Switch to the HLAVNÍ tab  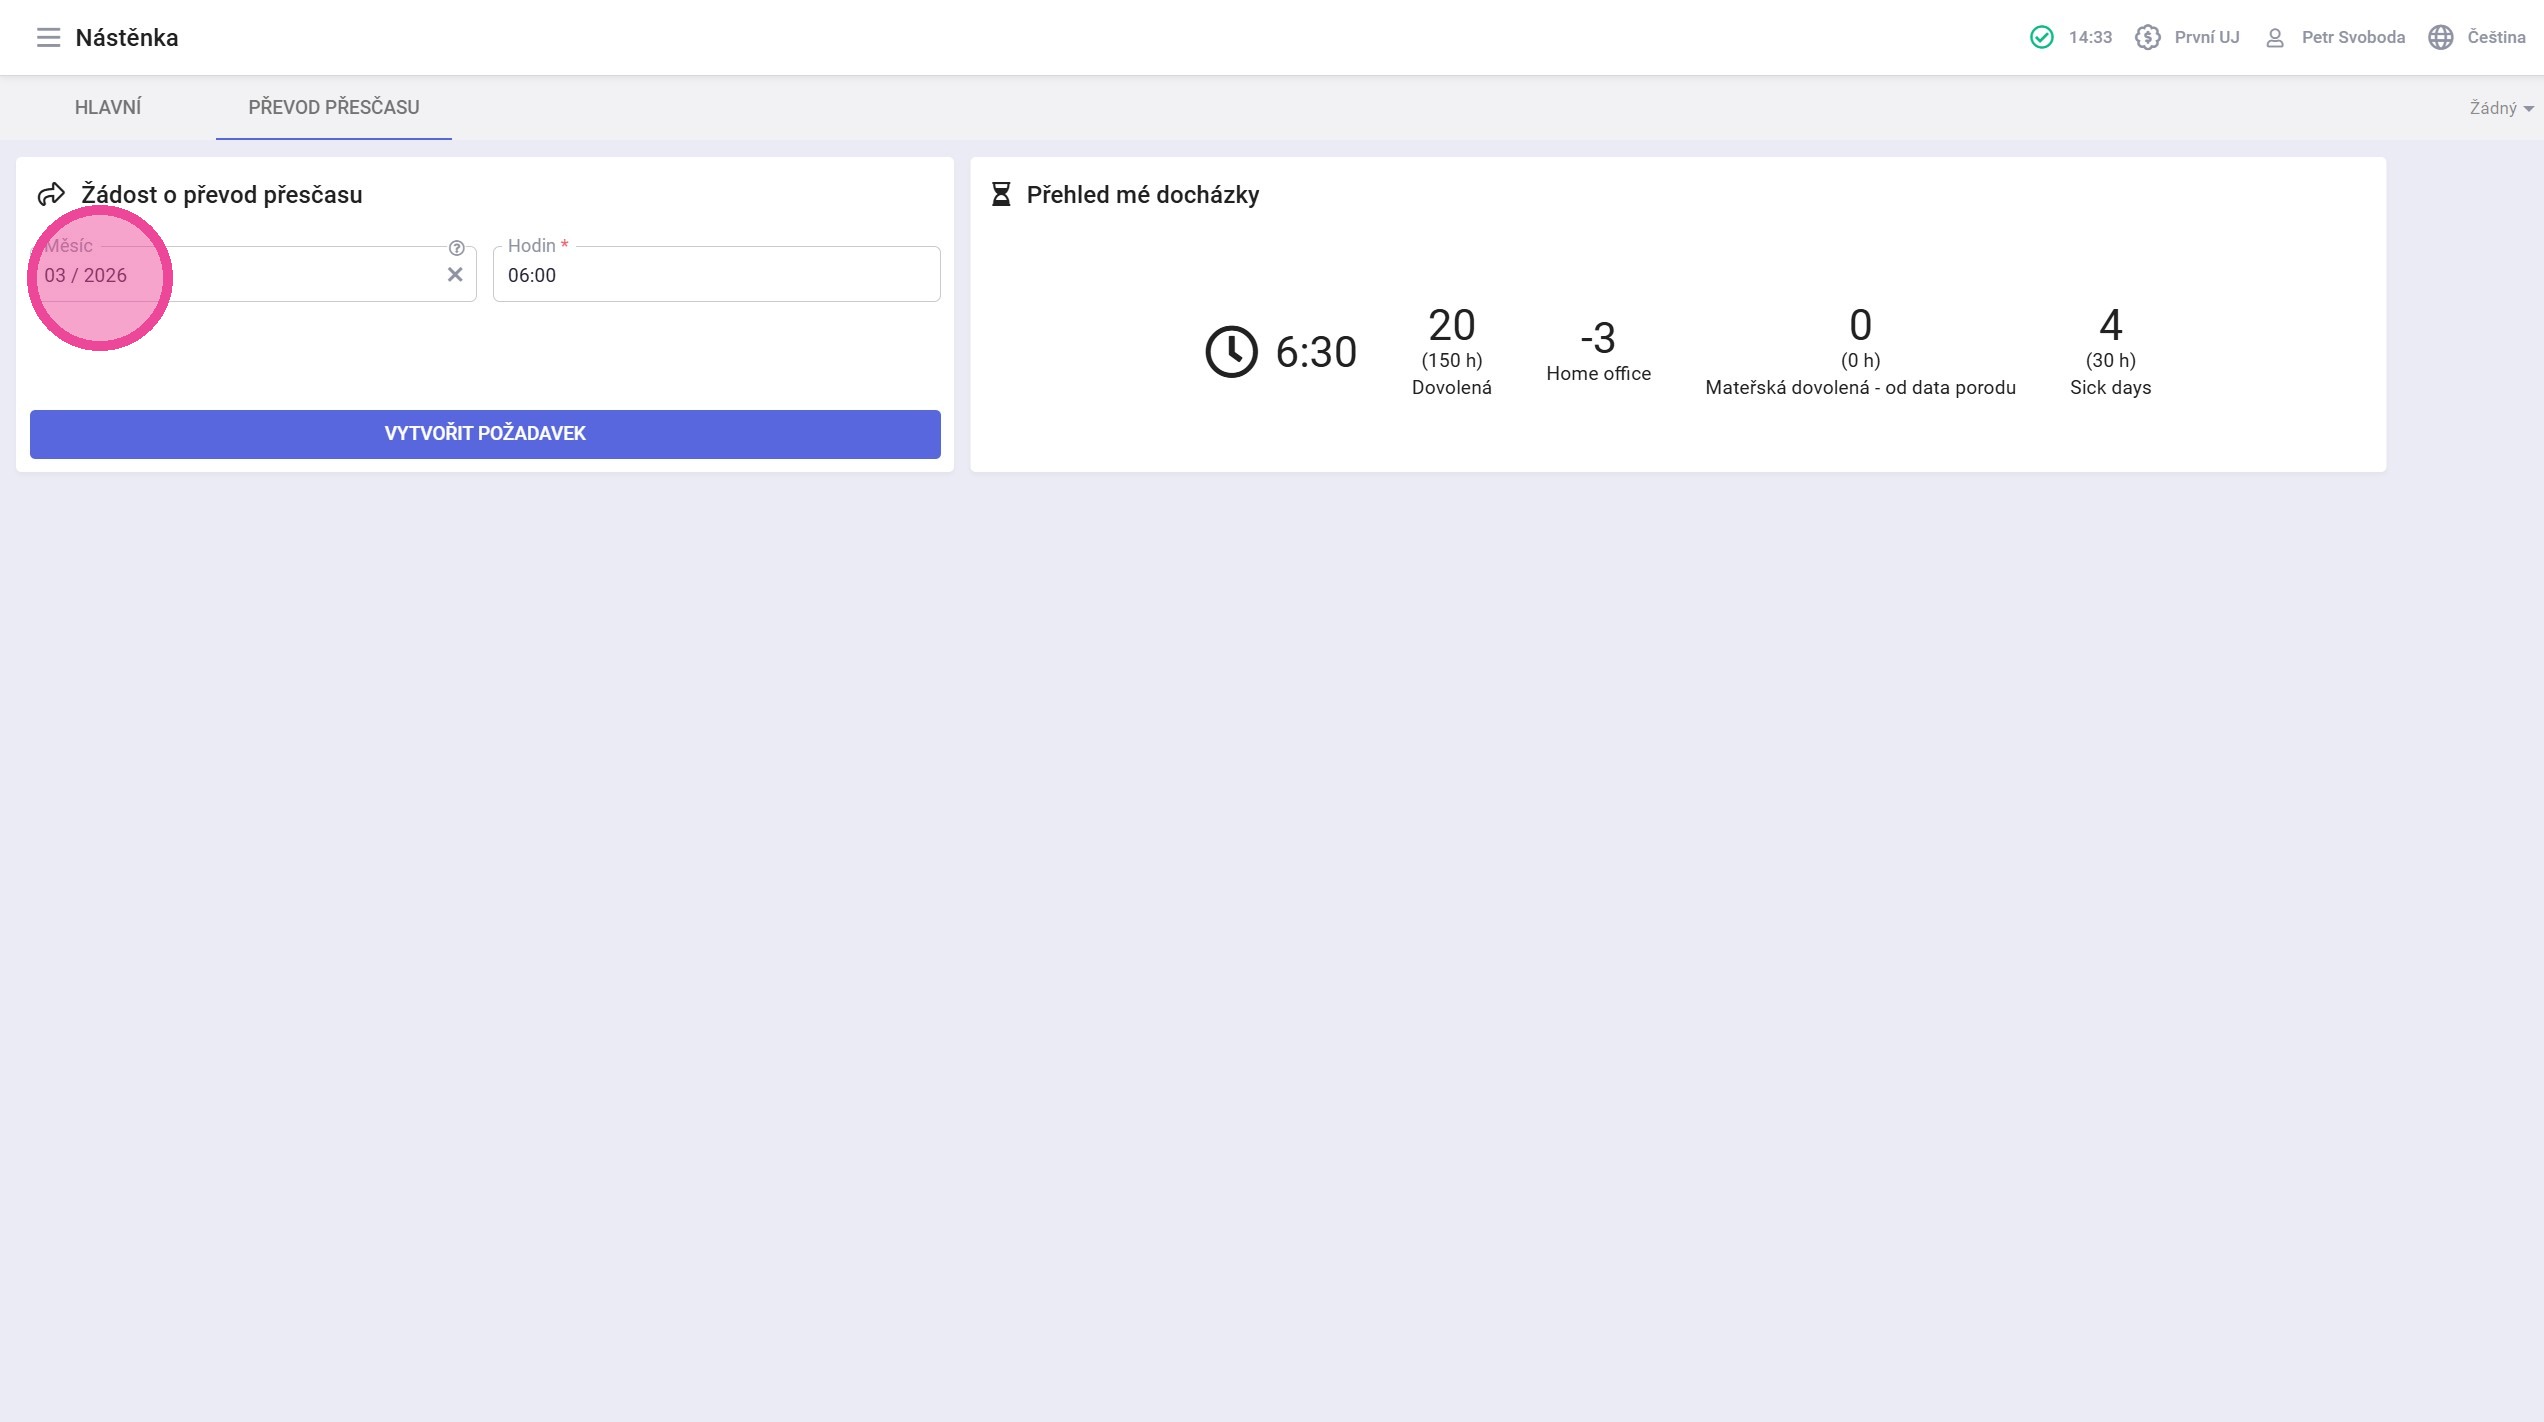(x=108, y=107)
